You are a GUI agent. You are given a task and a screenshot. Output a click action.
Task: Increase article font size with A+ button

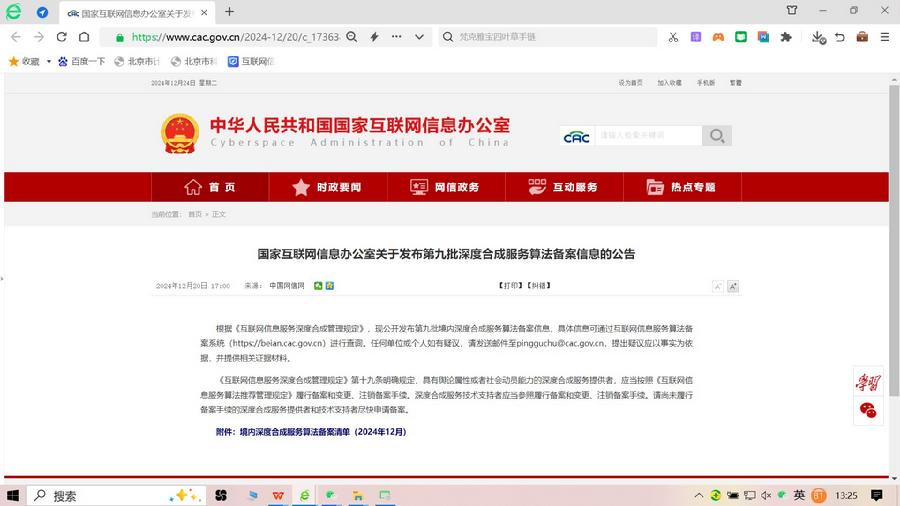point(733,286)
